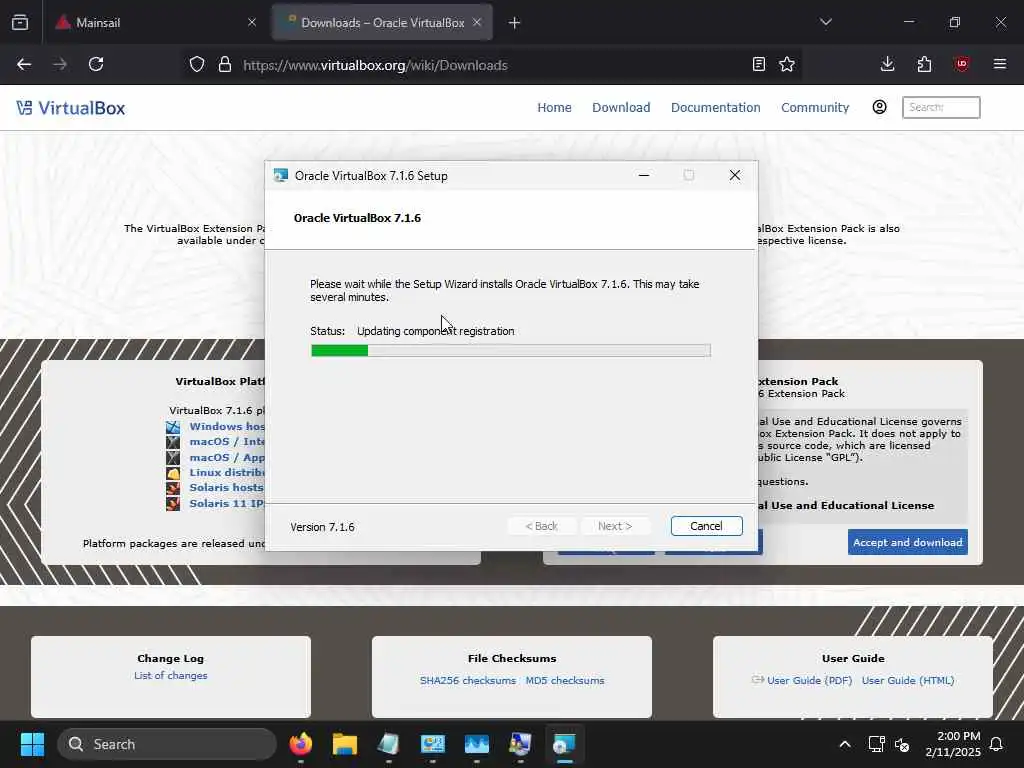Click Cancel in the setup wizard

pos(707,526)
